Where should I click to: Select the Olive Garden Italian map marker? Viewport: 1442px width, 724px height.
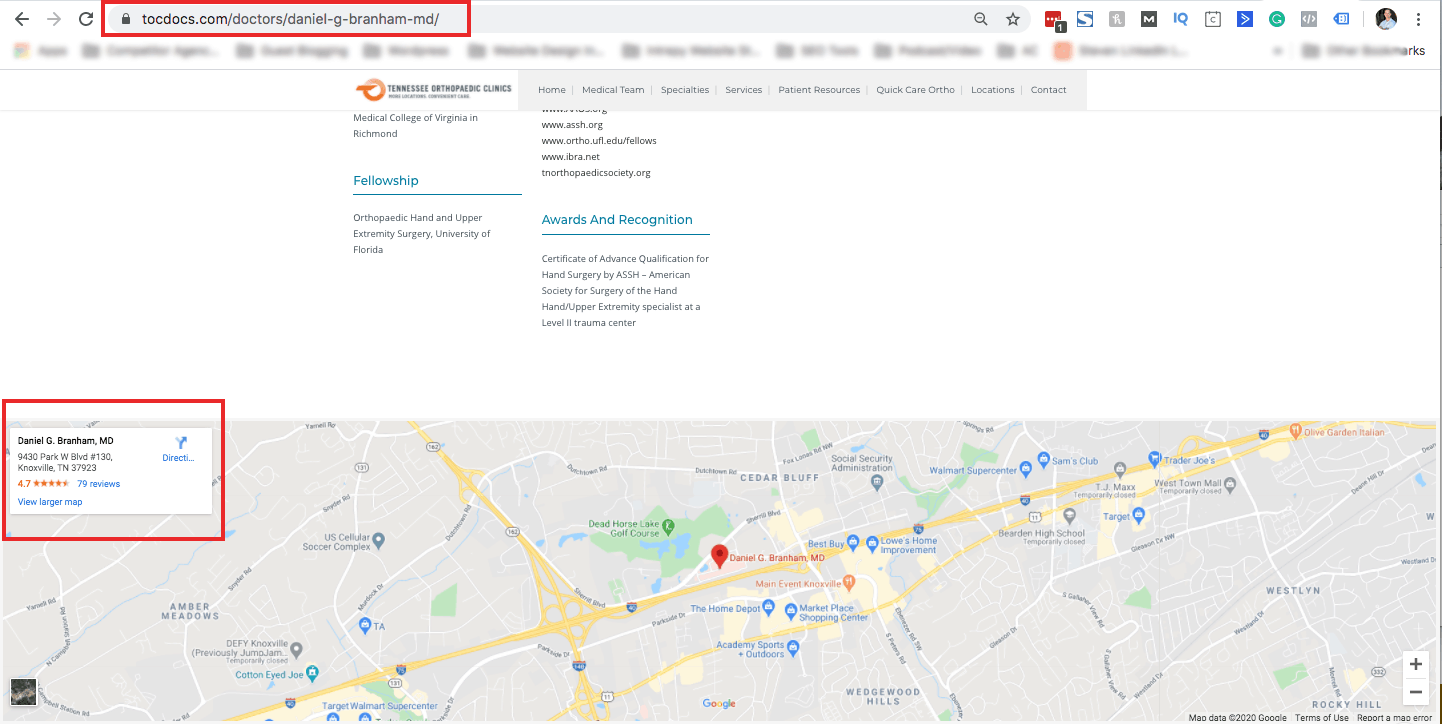(x=1295, y=431)
